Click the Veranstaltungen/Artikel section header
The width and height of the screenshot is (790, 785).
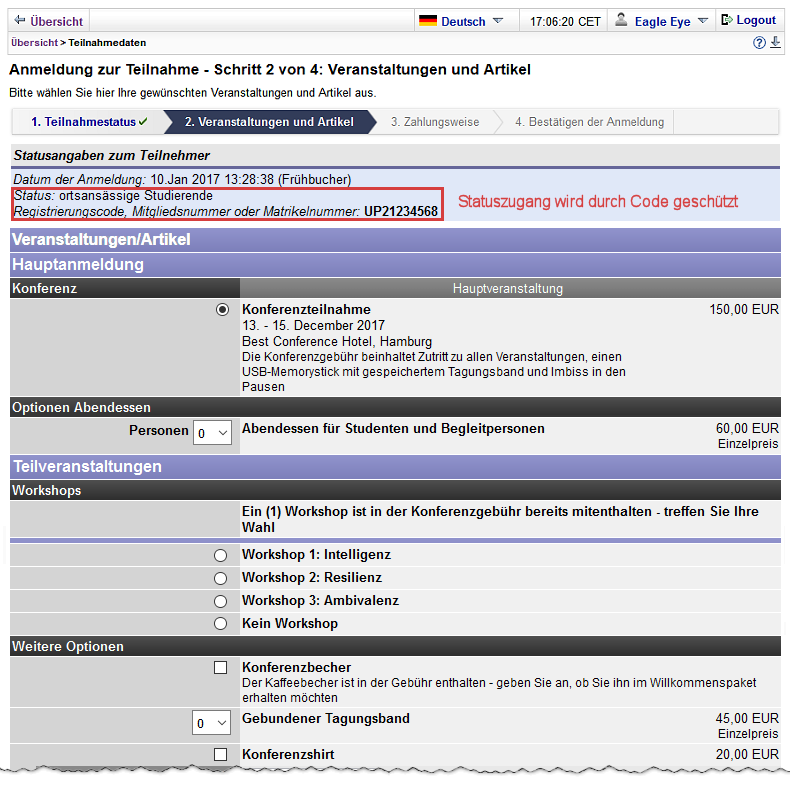click(x=396, y=239)
